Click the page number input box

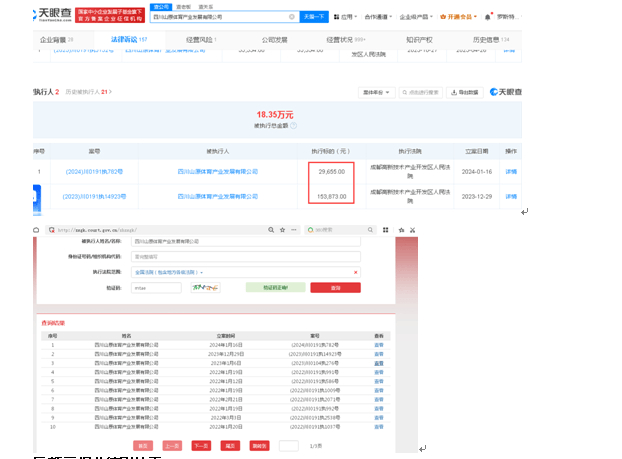point(289,446)
